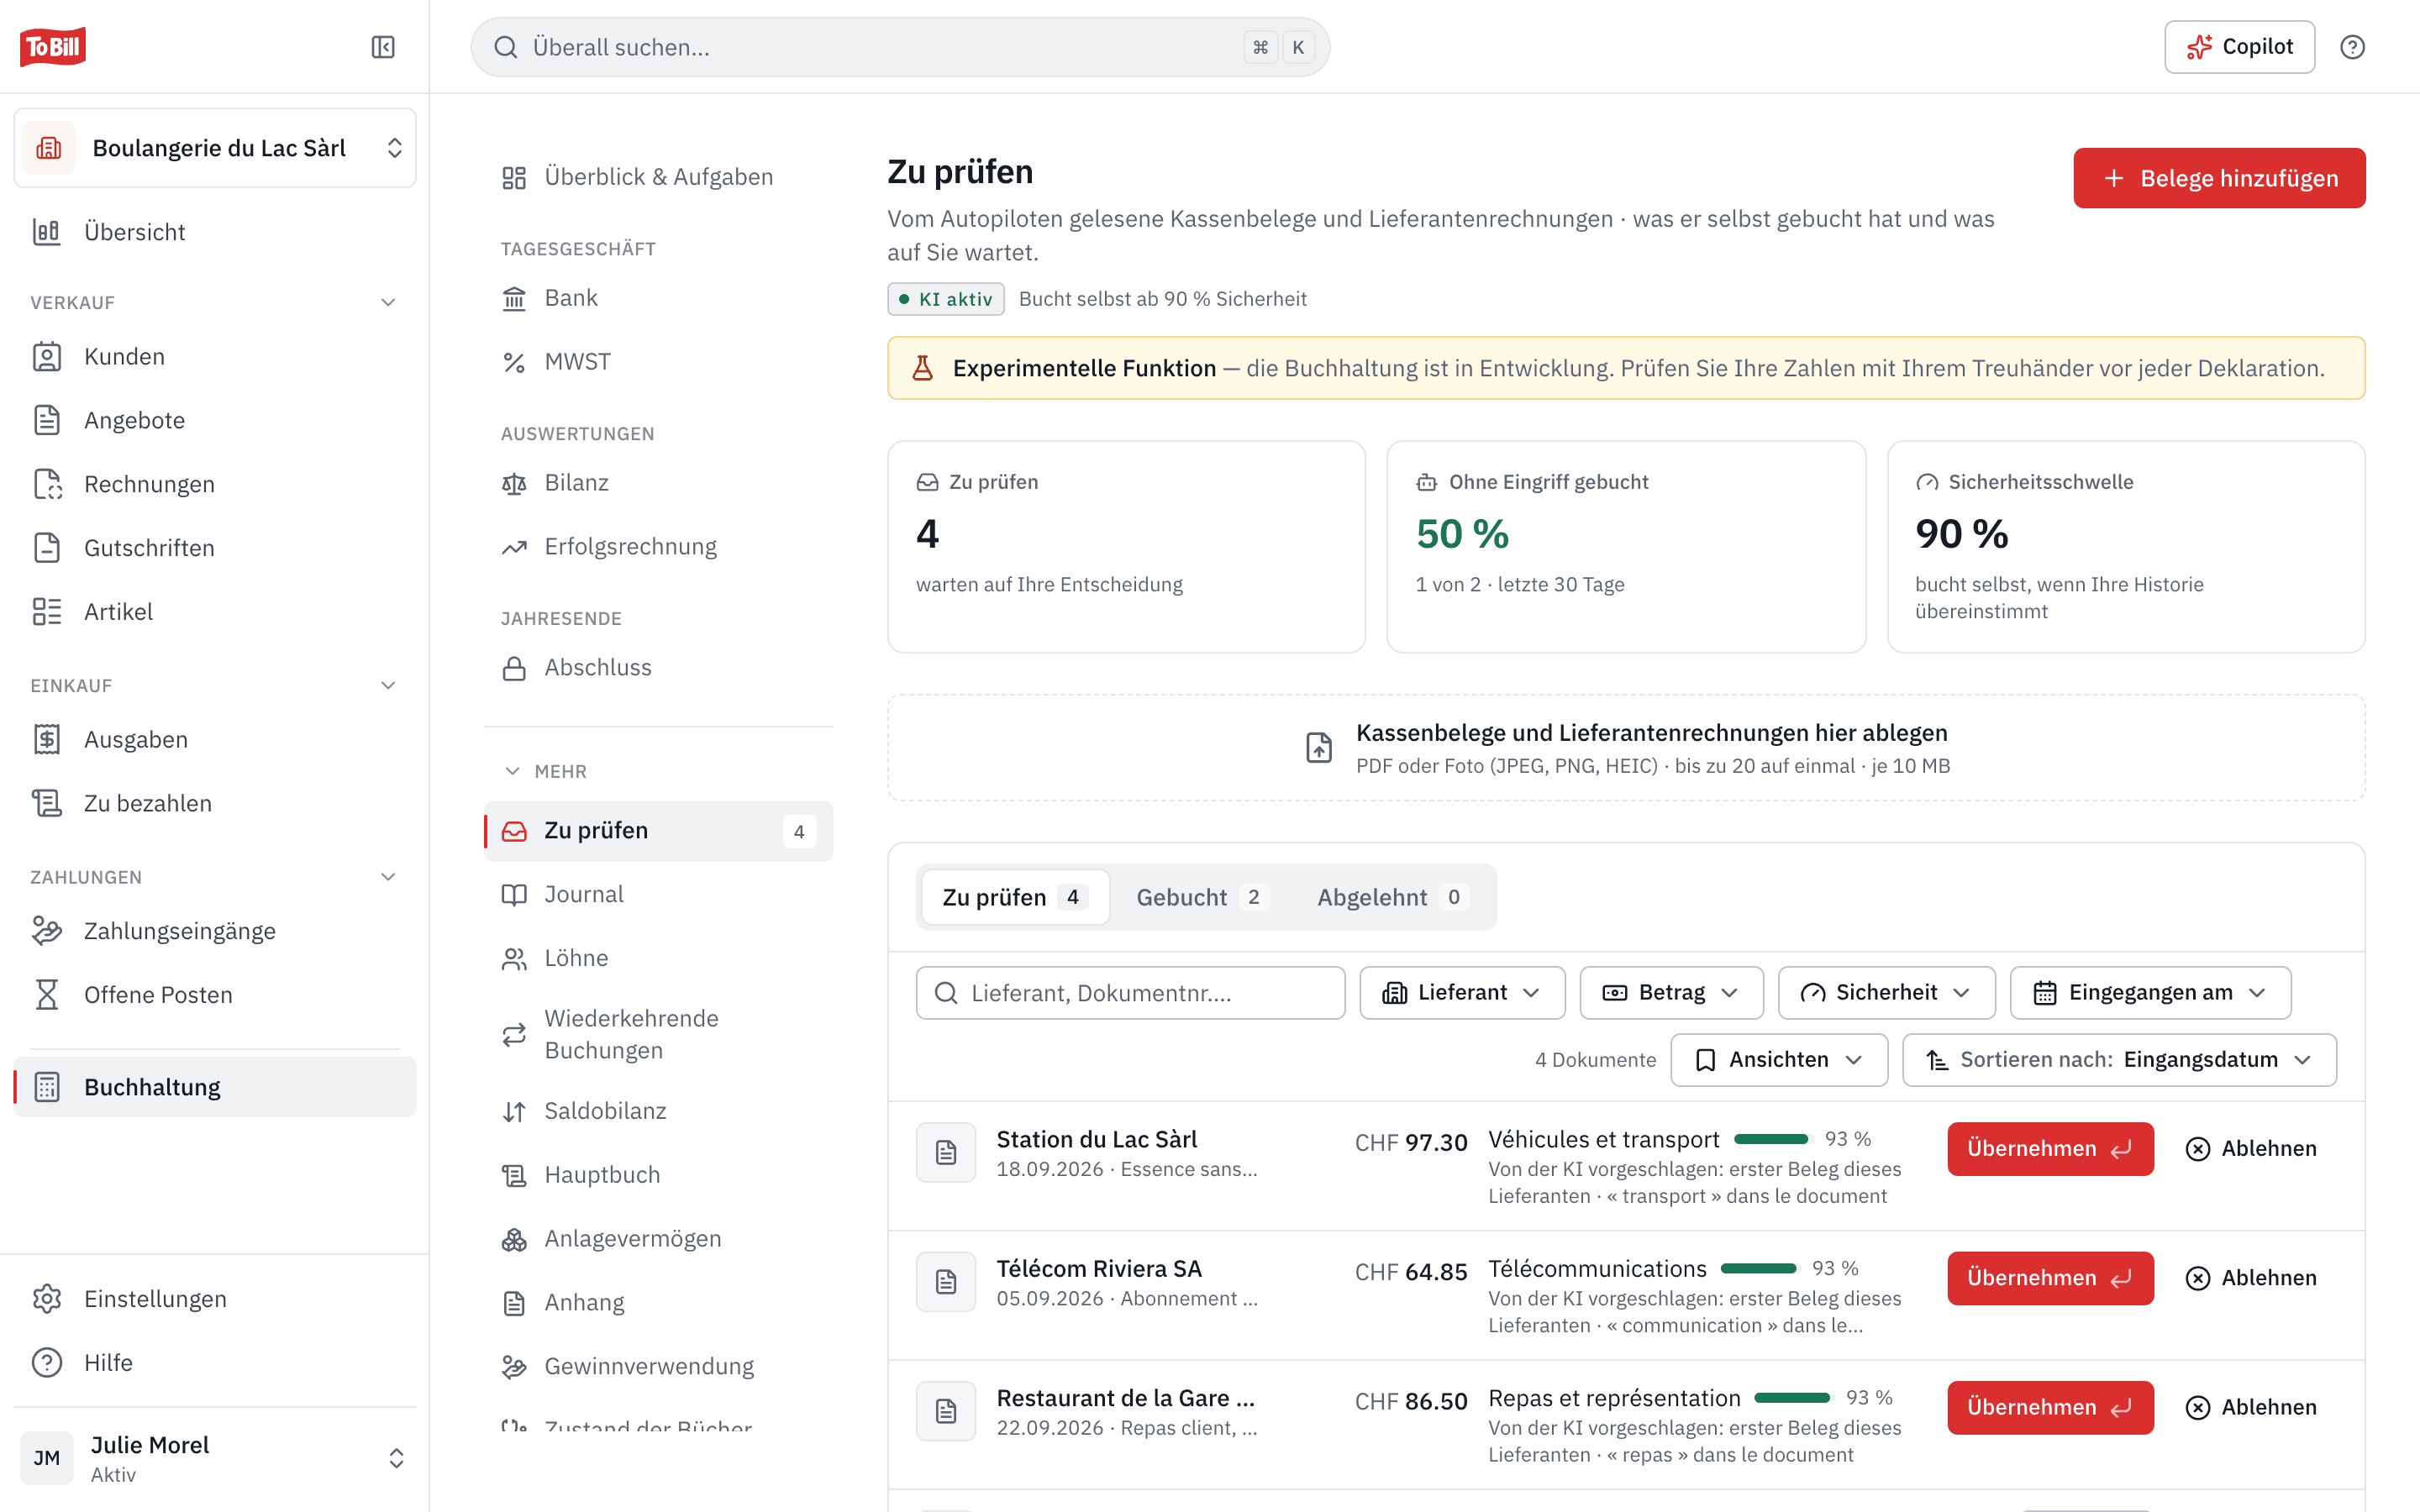The image size is (2420, 1512).
Task: Open the ToBill logo home
Action: 53,47
